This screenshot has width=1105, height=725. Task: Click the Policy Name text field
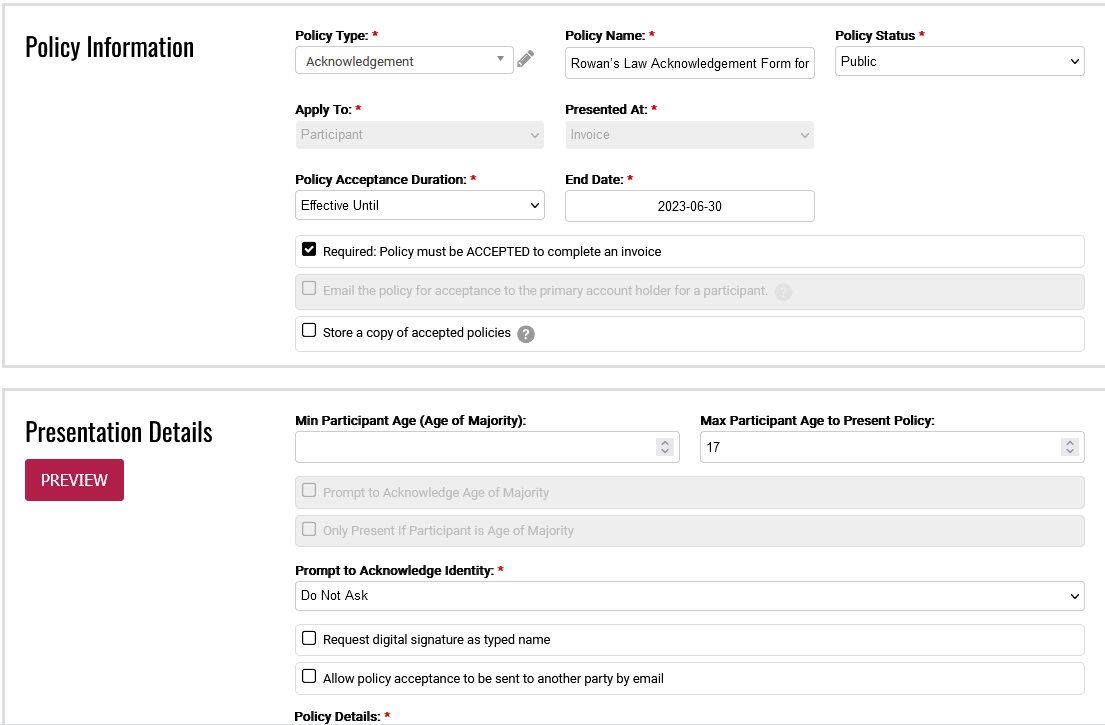pyautogui.click(x=689, y=63)
